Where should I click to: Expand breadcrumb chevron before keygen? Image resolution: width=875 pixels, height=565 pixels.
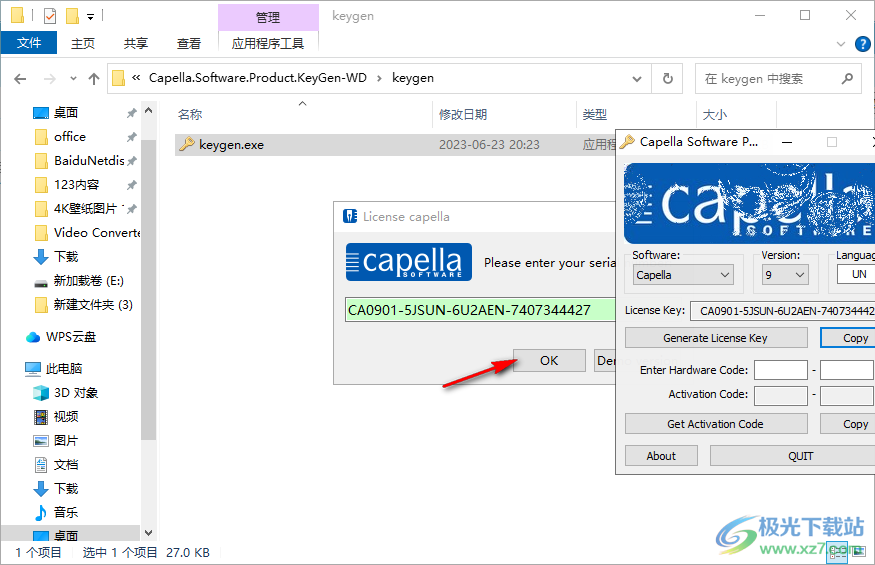click(x=379, y=79)
